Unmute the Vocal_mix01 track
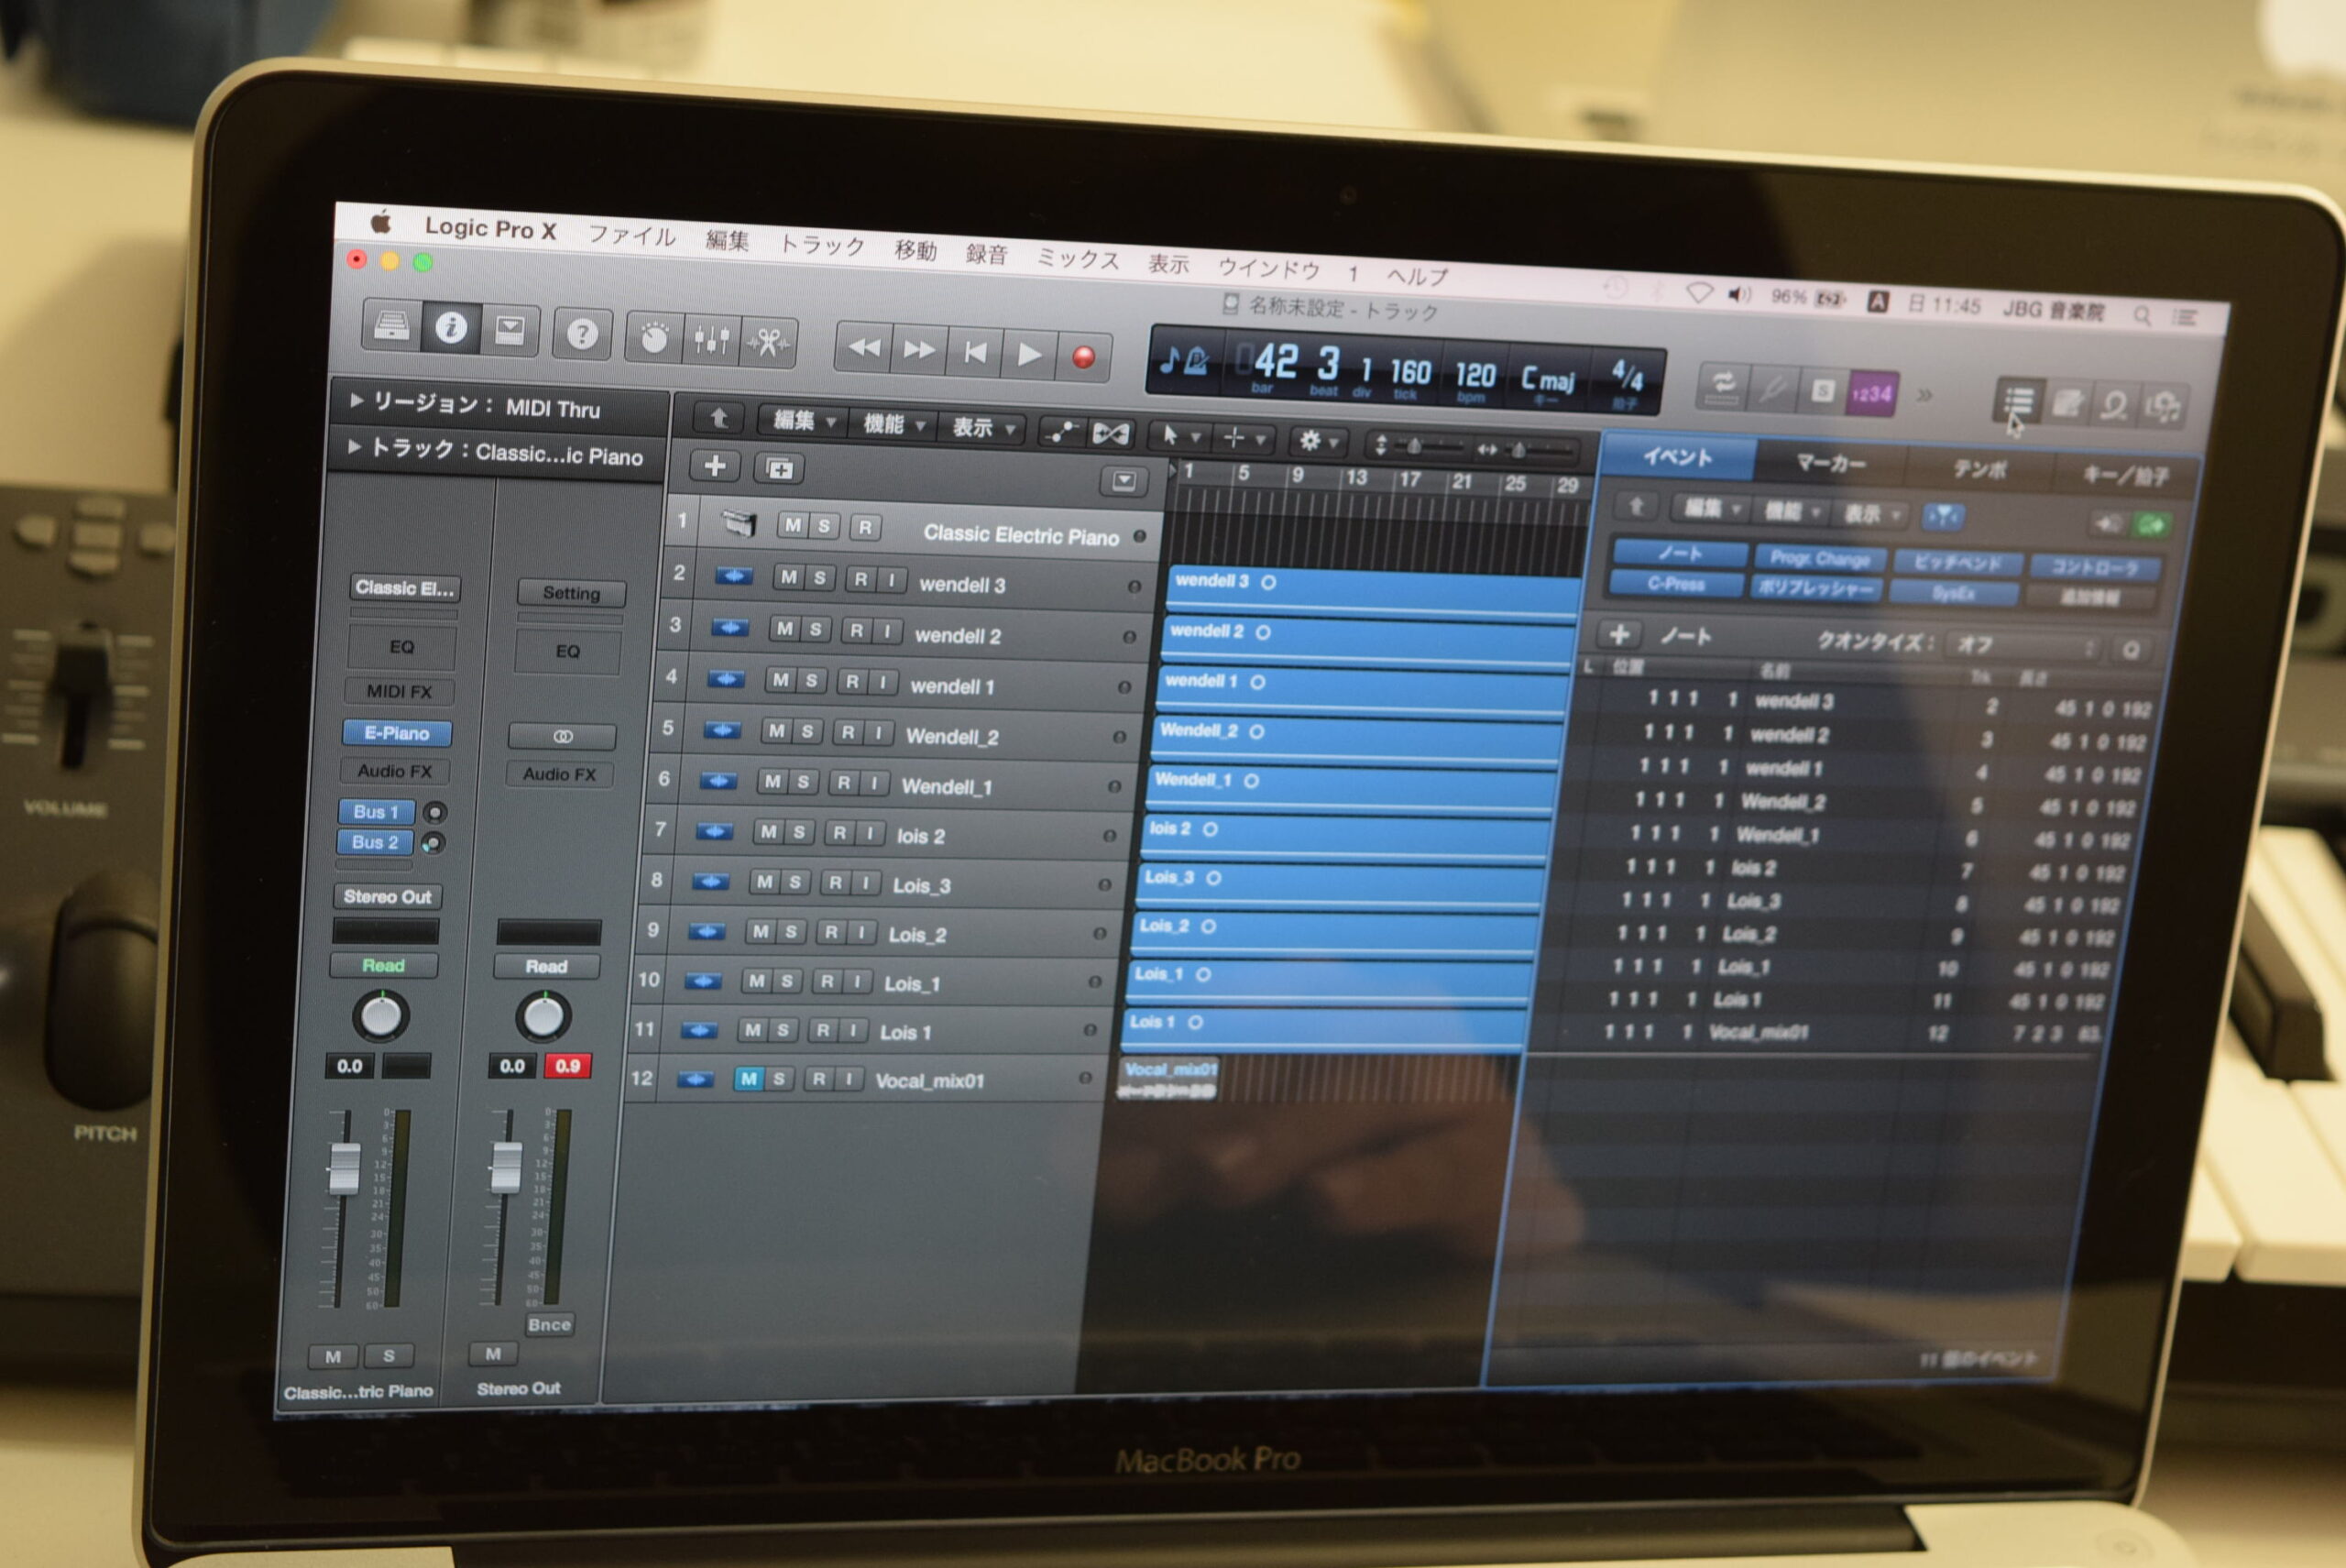2346x1568 pixels. [748, 1078]
